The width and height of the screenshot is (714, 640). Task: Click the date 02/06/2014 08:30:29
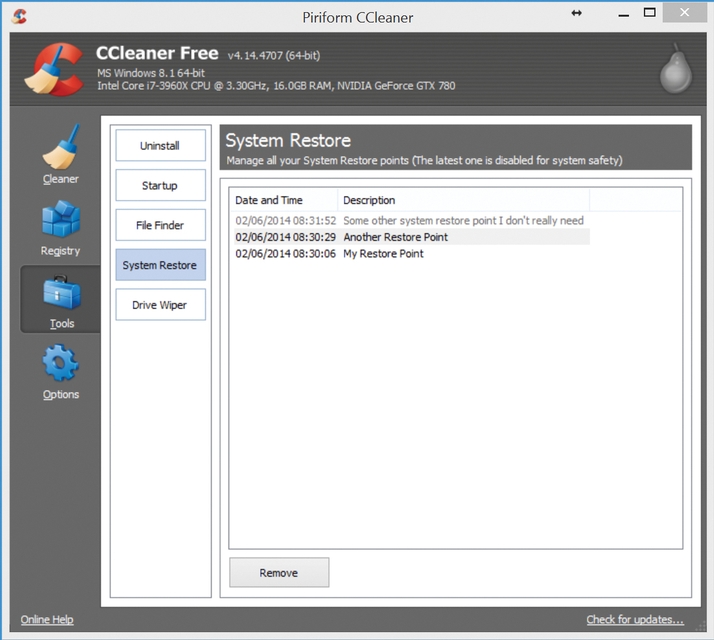point(285,237)
